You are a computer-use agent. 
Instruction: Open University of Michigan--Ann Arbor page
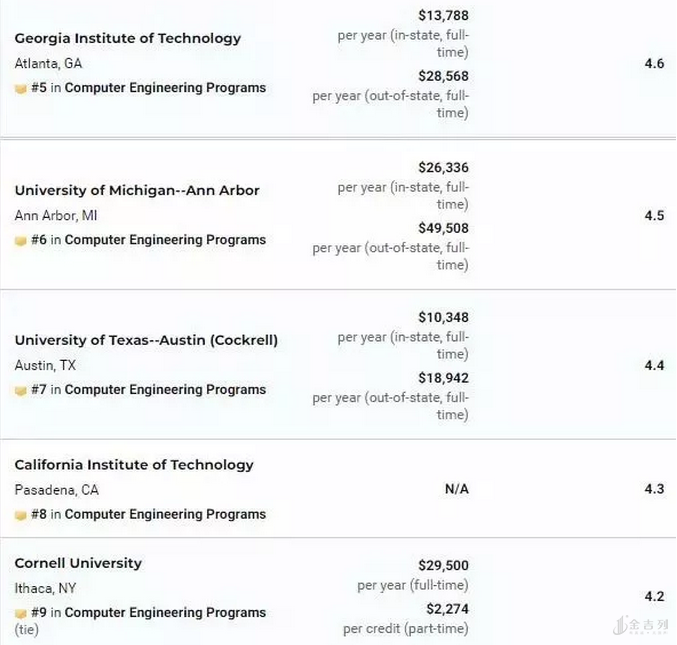(136, 190)
